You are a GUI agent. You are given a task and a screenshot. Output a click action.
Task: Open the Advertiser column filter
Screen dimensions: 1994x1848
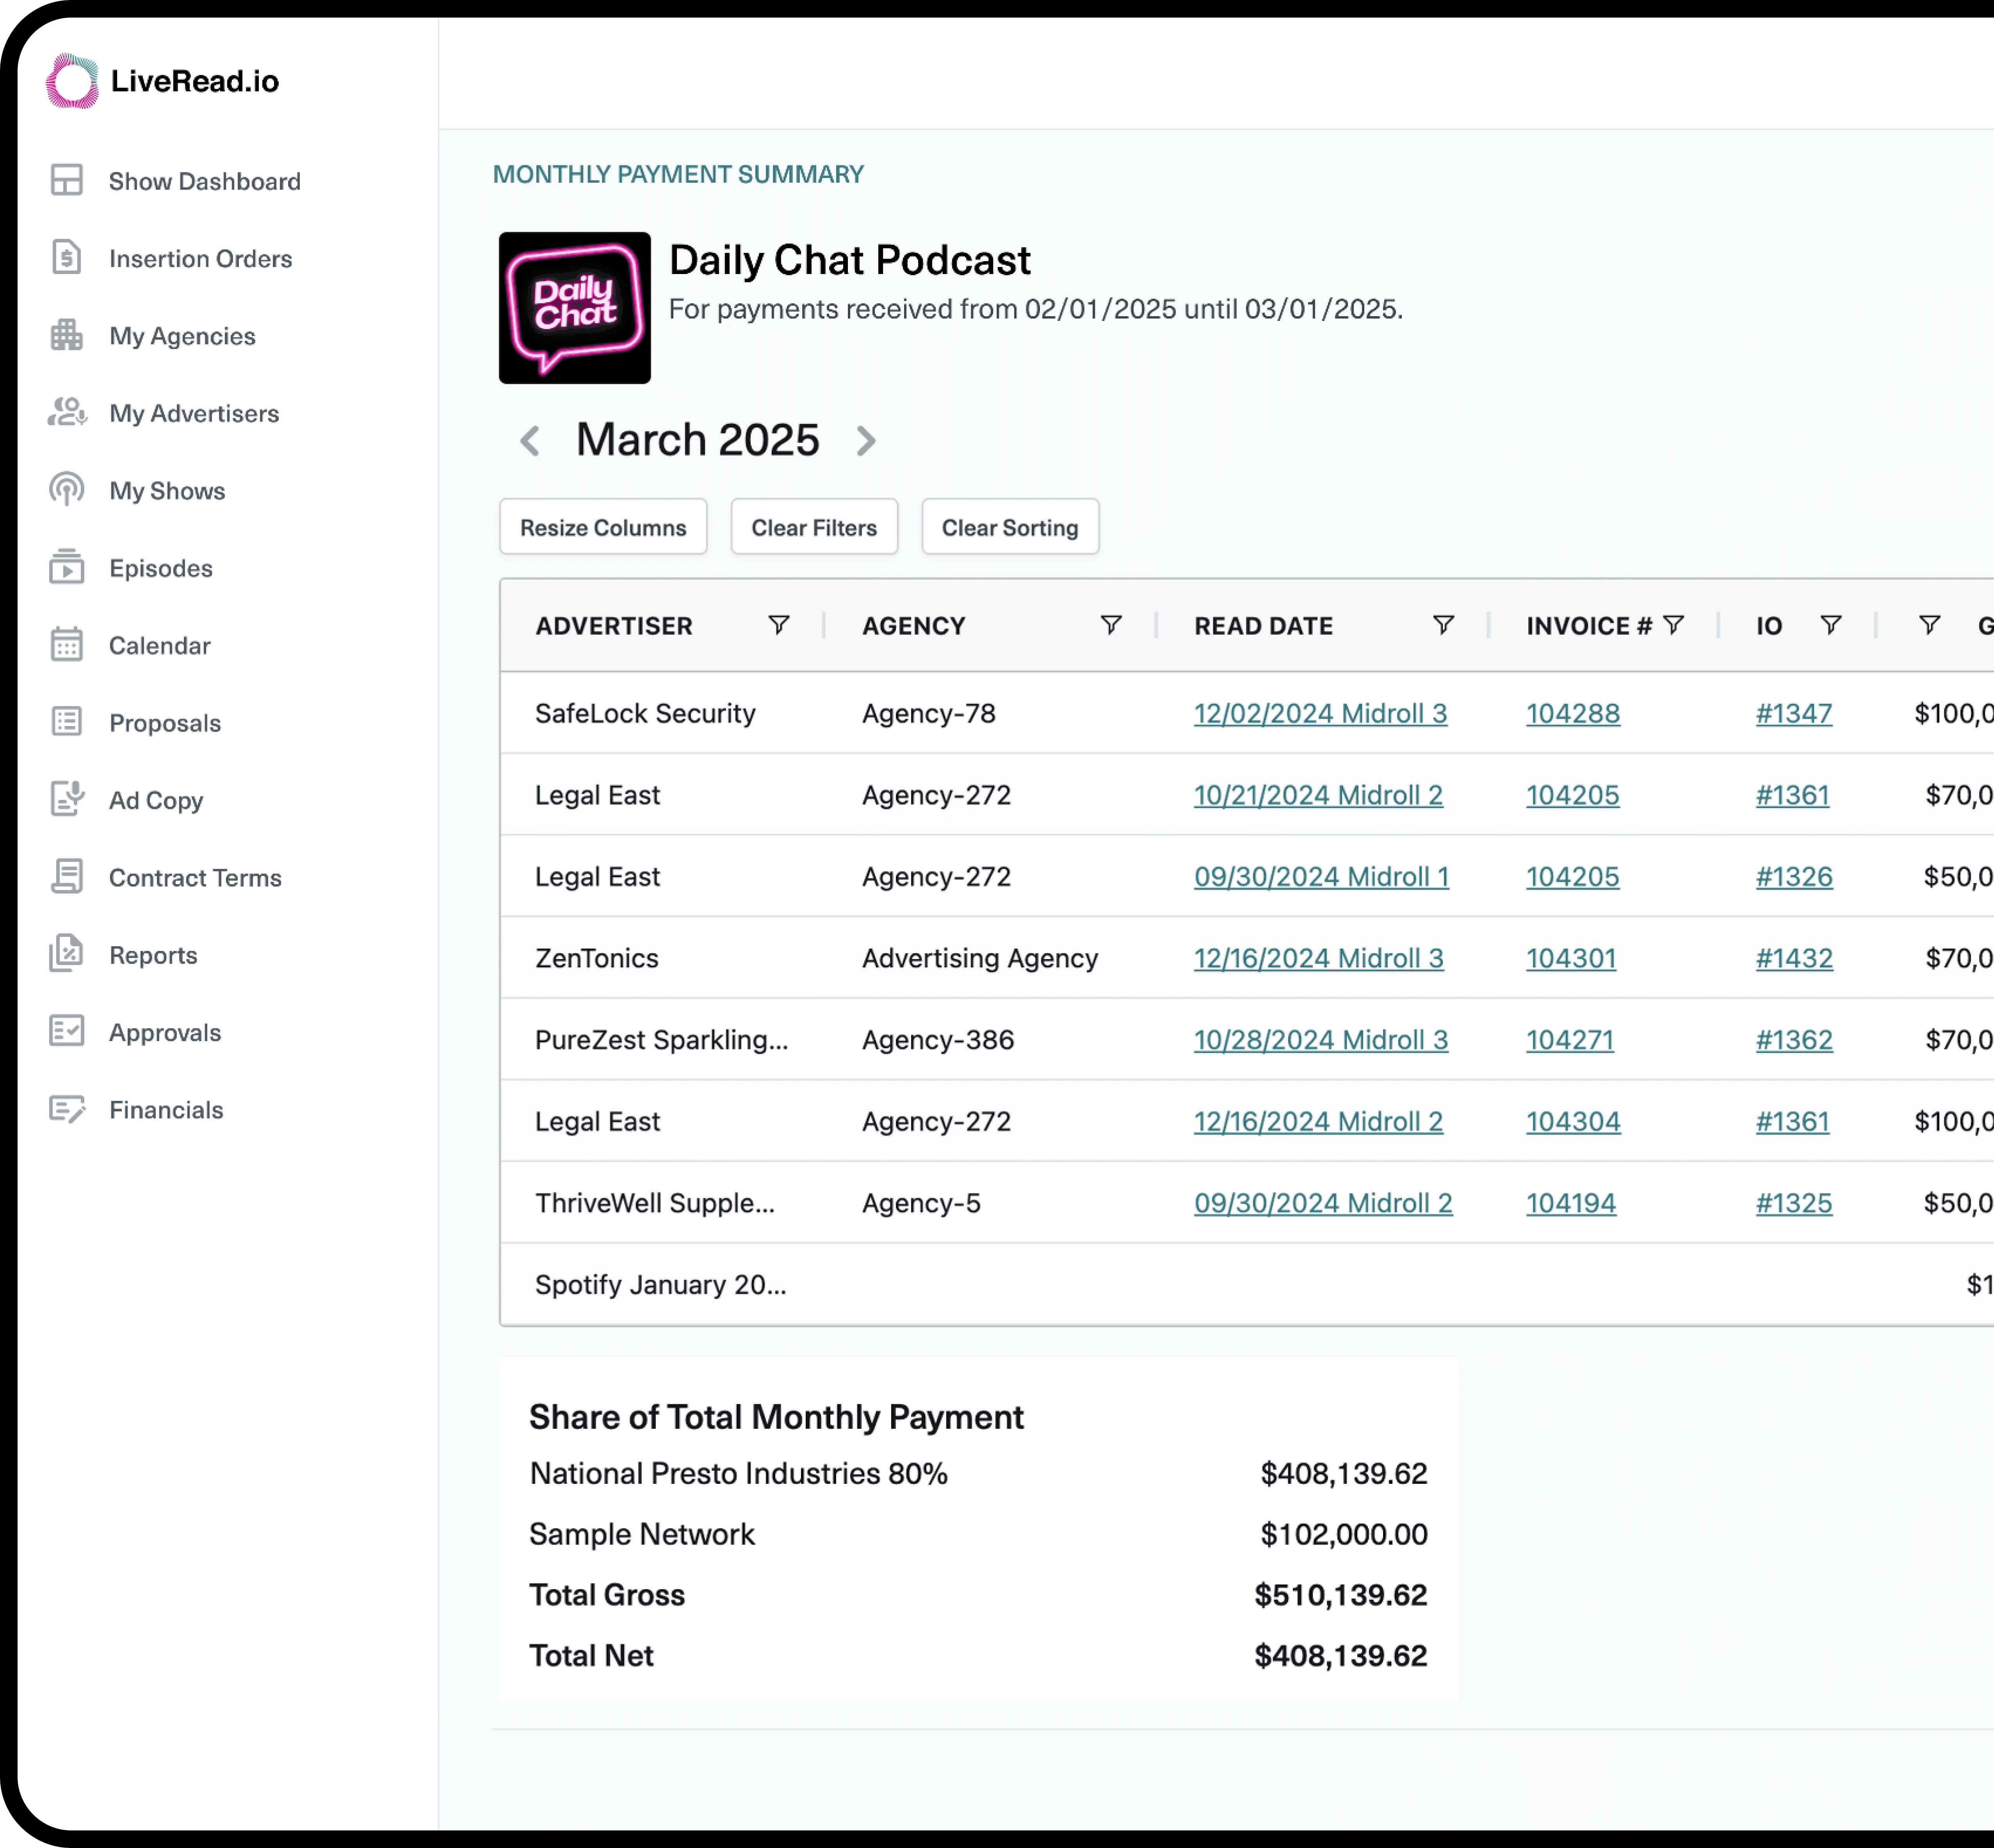pyautogui.click(x=779, y=625)
